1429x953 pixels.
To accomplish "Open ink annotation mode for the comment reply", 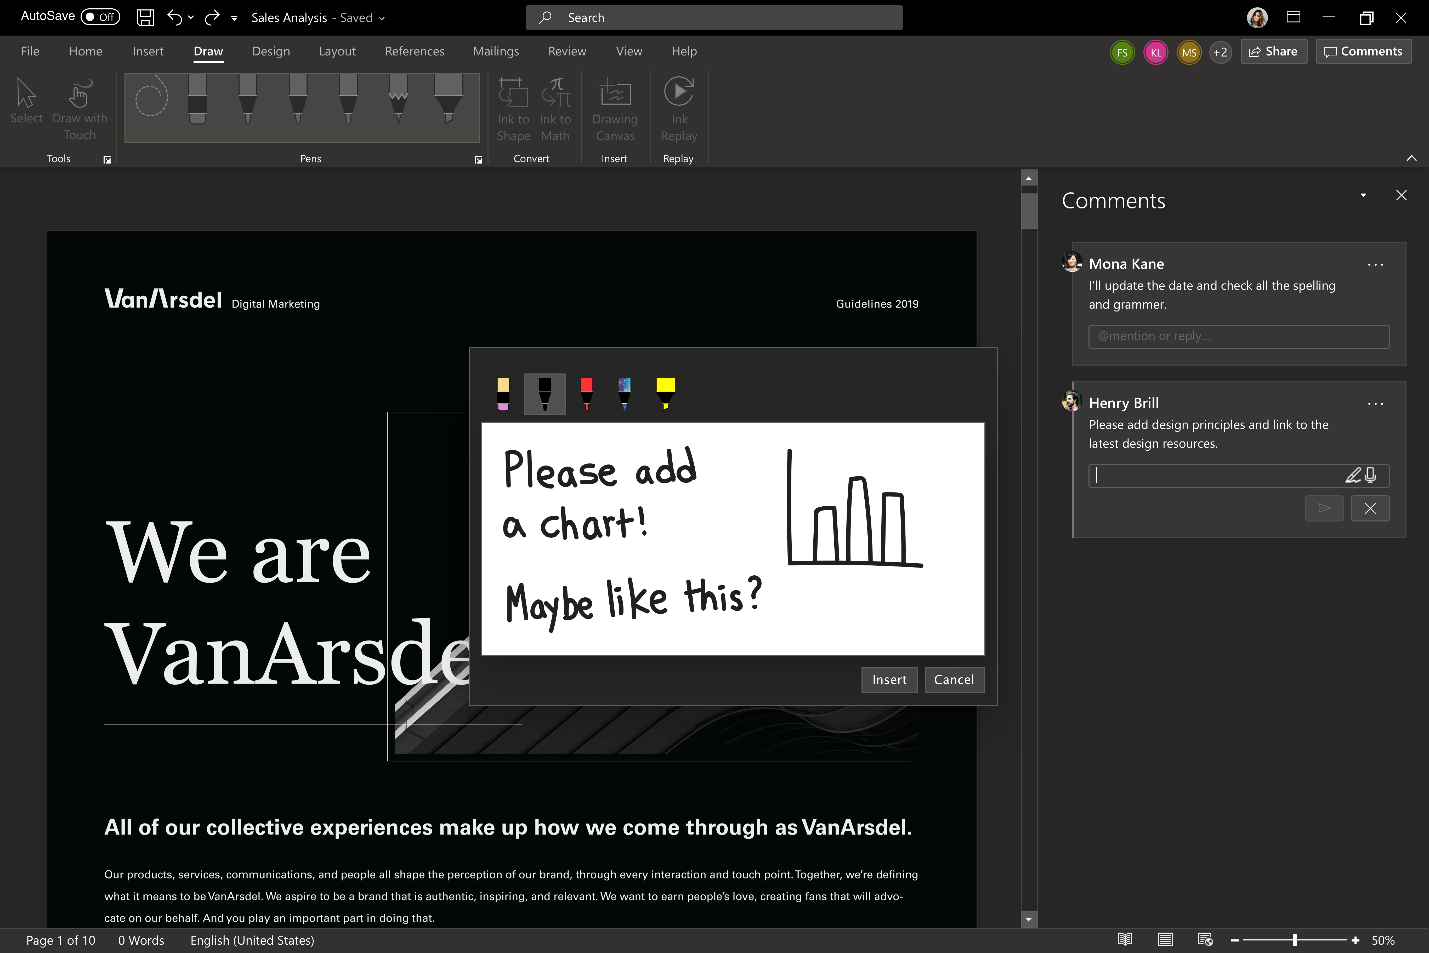I will click(x=1353, y=475).
